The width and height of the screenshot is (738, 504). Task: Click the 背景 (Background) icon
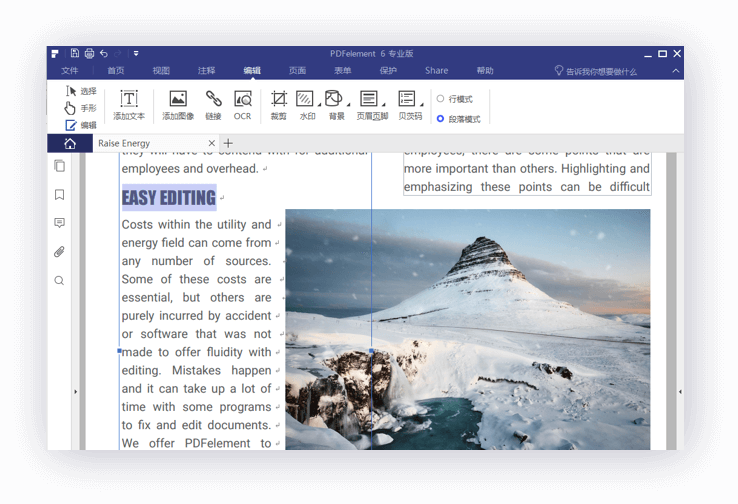[x=334, y=99]
